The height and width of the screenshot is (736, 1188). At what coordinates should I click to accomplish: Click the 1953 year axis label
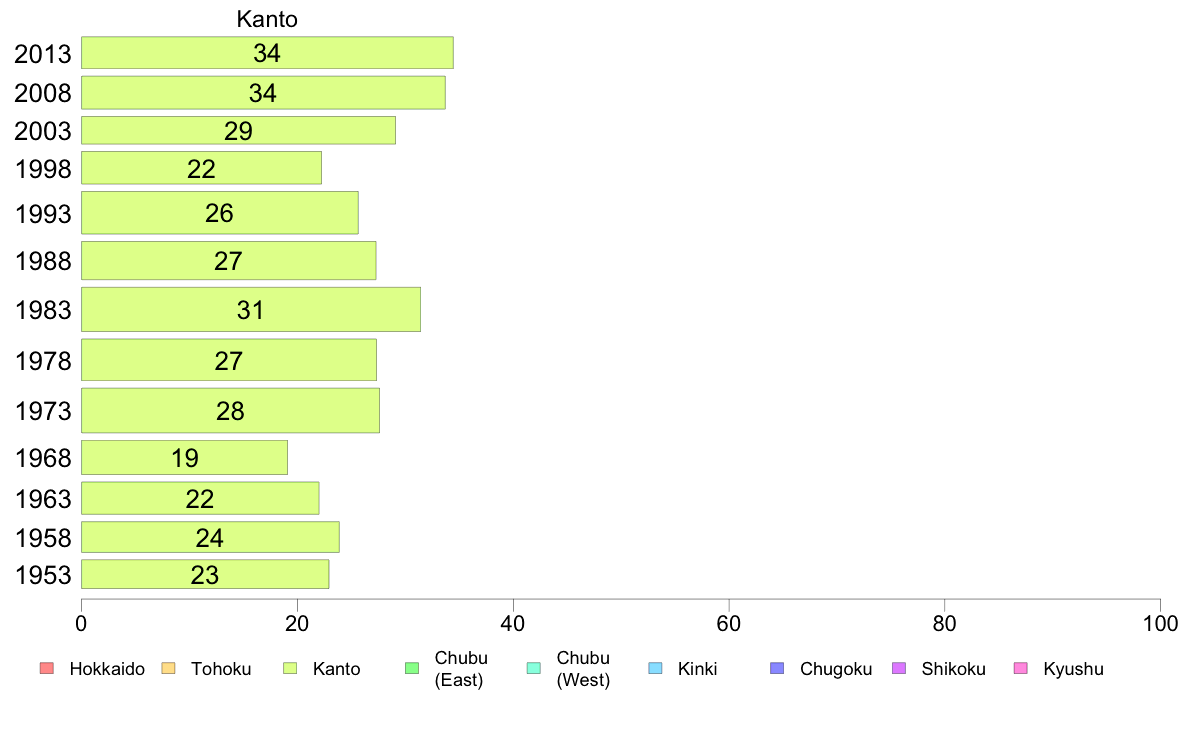(43, 575)
